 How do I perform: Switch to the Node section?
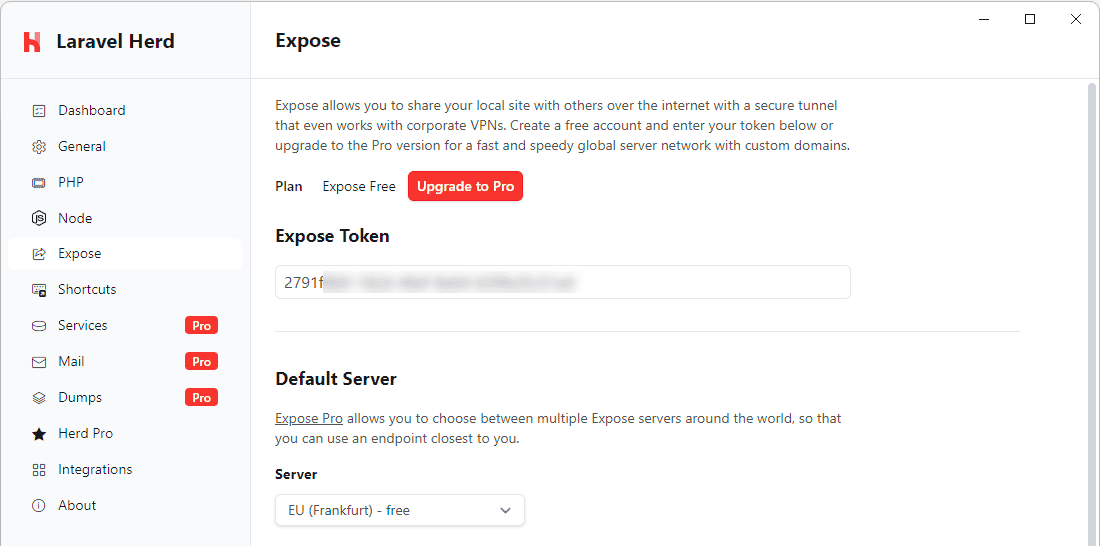pyautogui.click(x=125, y=218)
